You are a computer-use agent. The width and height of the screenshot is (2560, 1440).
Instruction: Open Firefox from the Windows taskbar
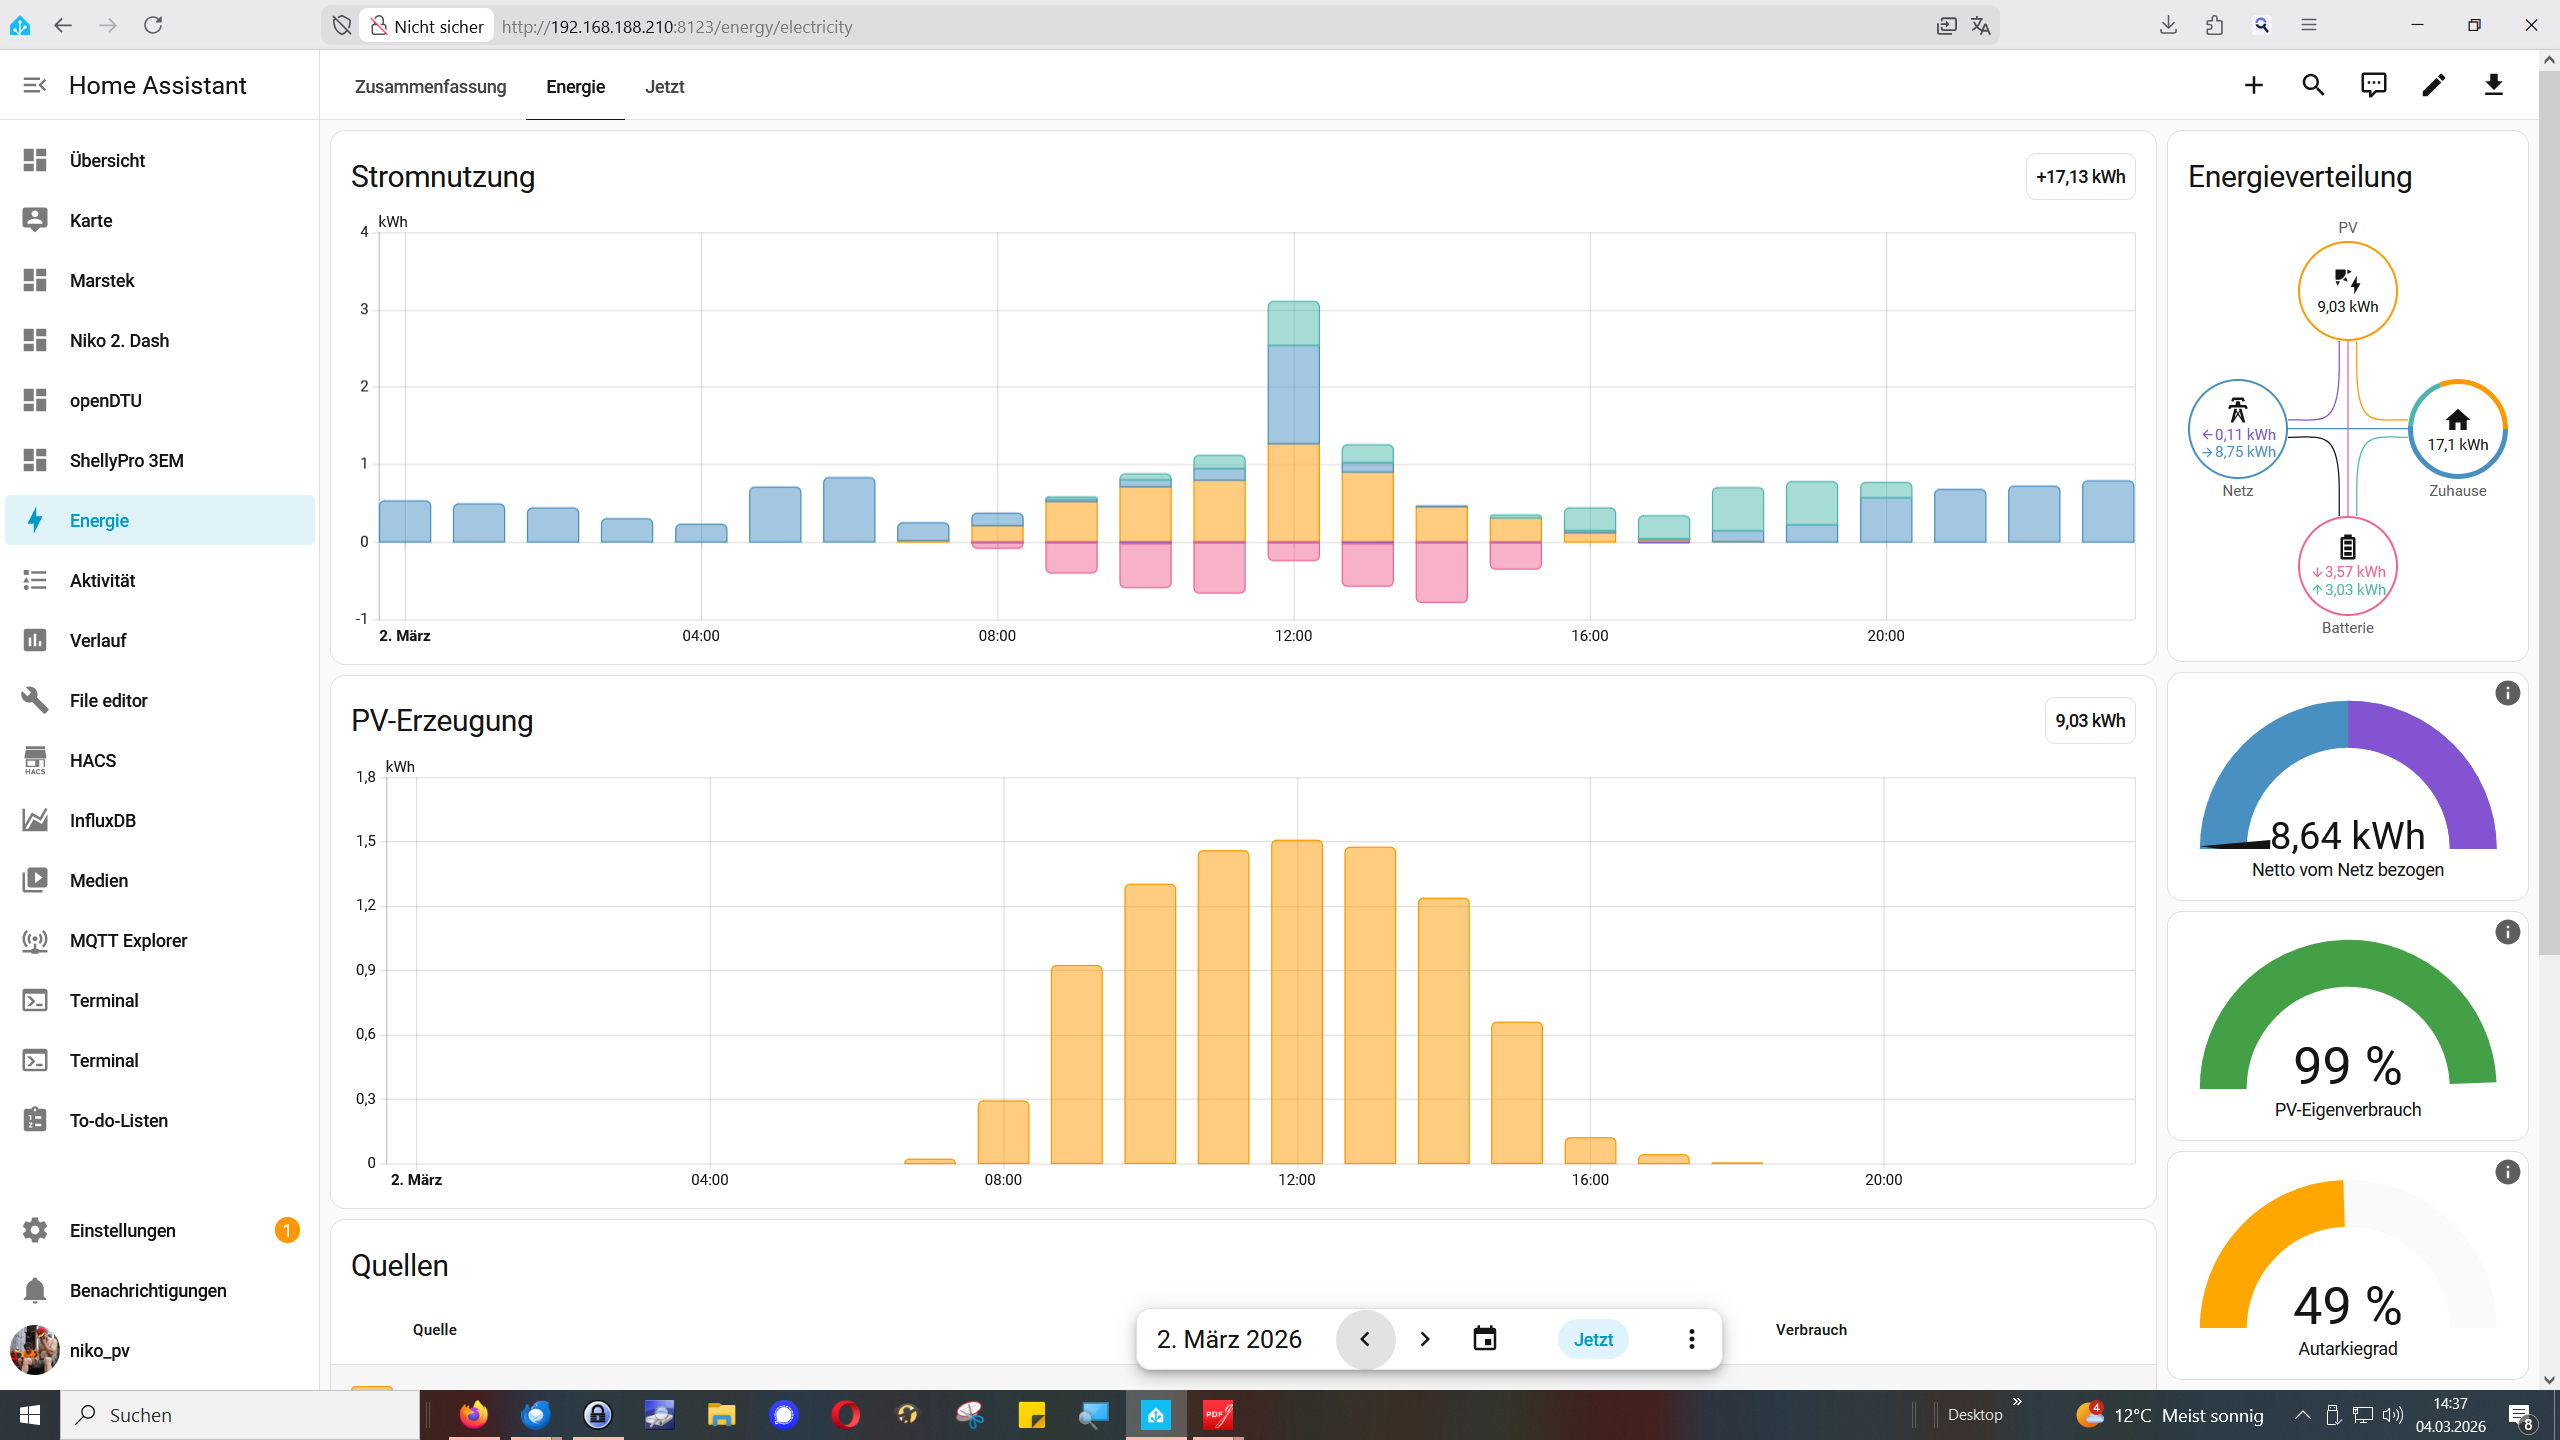pos(473,1414)
